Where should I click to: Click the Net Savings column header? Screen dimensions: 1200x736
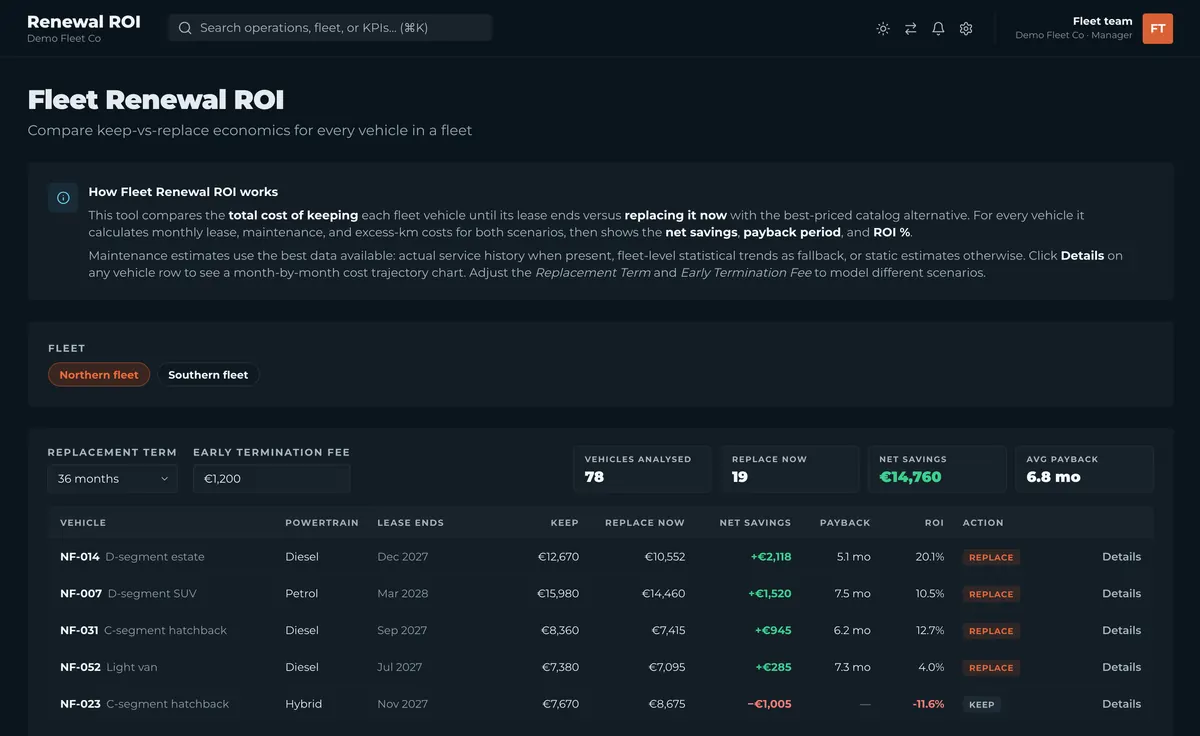pos(755,523)
